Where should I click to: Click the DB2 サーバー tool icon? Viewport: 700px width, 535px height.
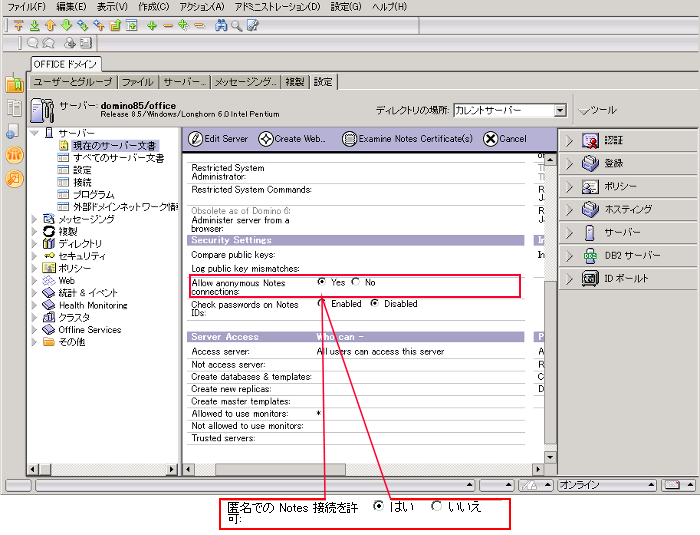[x=590, y=255]
